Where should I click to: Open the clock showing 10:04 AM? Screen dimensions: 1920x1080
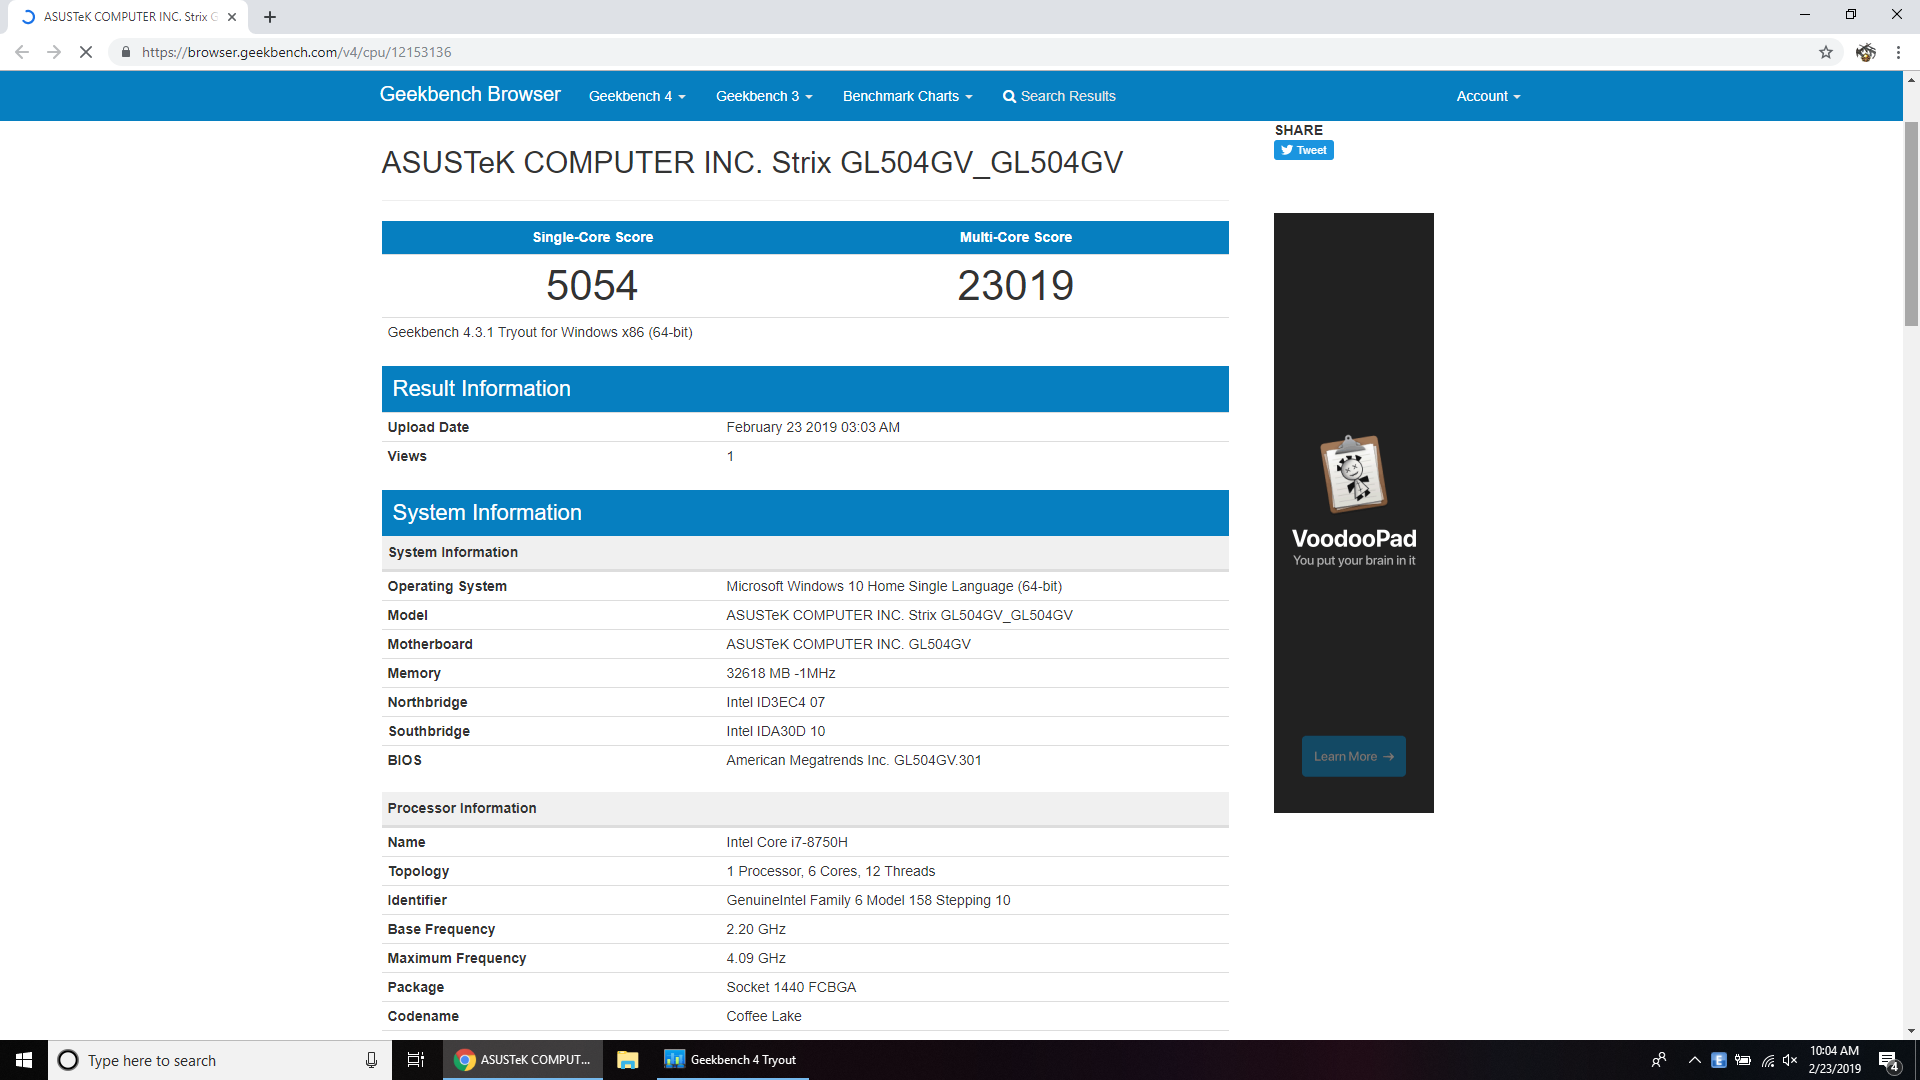click(1834, 1060)
